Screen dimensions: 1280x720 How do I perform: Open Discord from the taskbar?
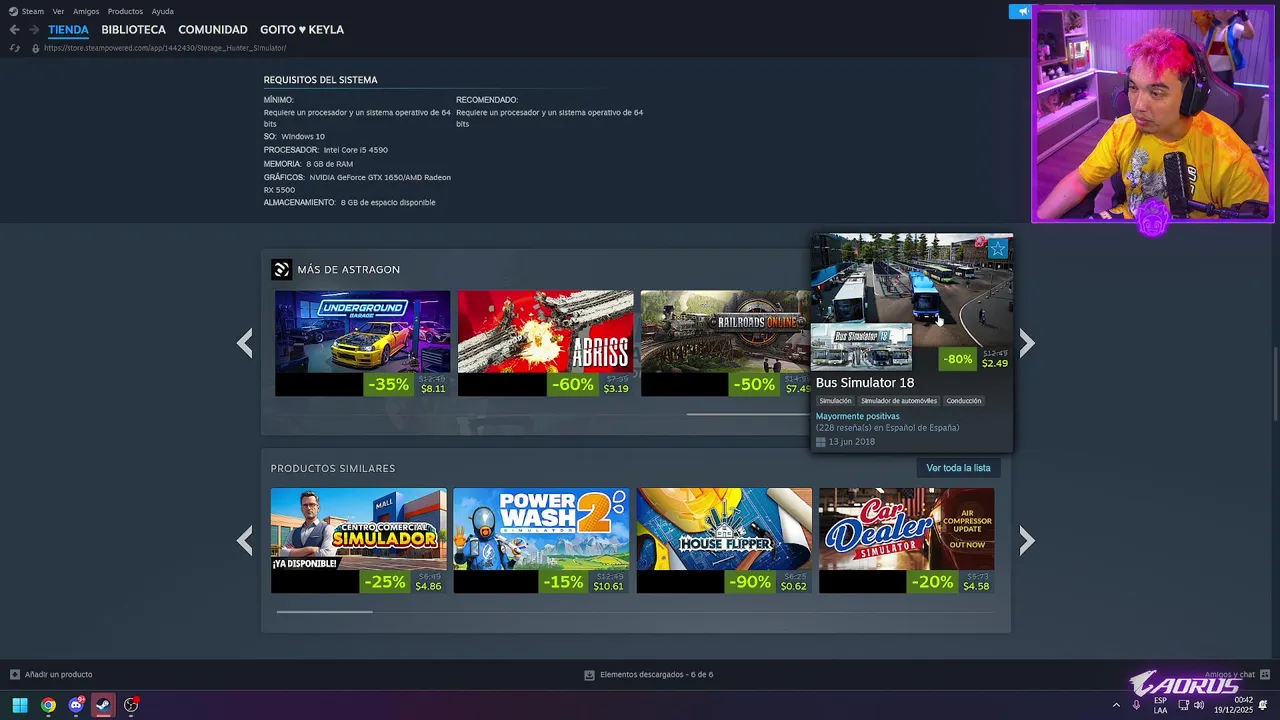point(76,705)
